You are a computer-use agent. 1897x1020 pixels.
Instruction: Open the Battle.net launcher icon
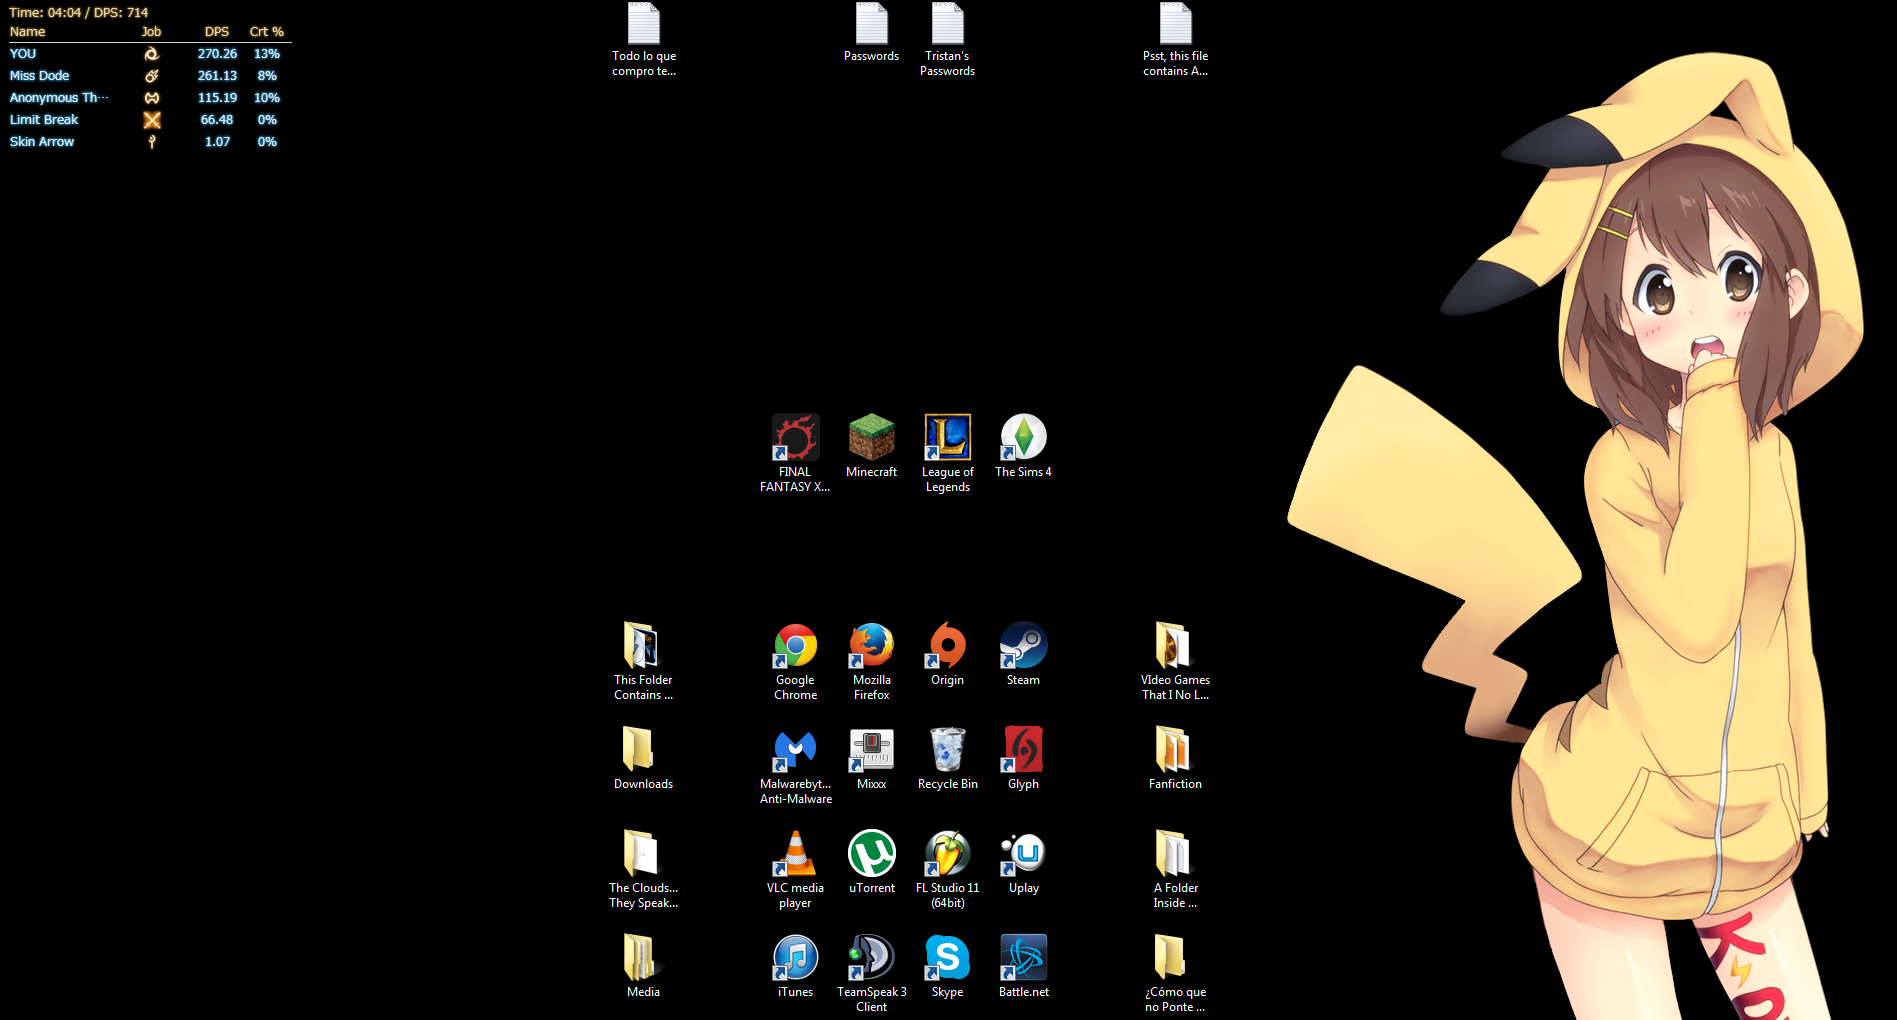point(1023,967)
